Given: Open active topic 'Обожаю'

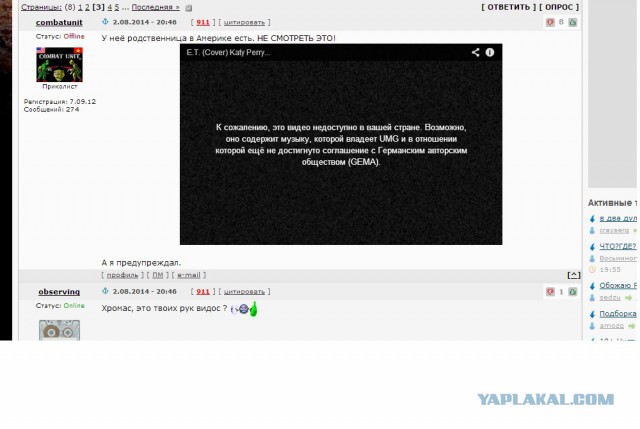Looking at the screenshot, I should [x=618, y=286].
